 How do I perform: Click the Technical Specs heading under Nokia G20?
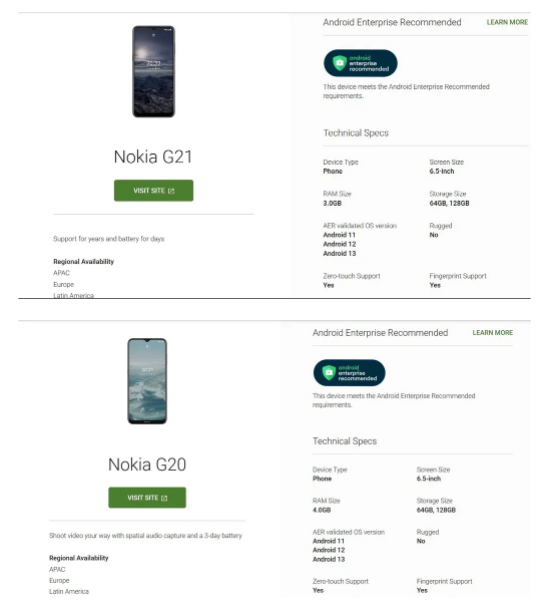click(x=344, y=441)
